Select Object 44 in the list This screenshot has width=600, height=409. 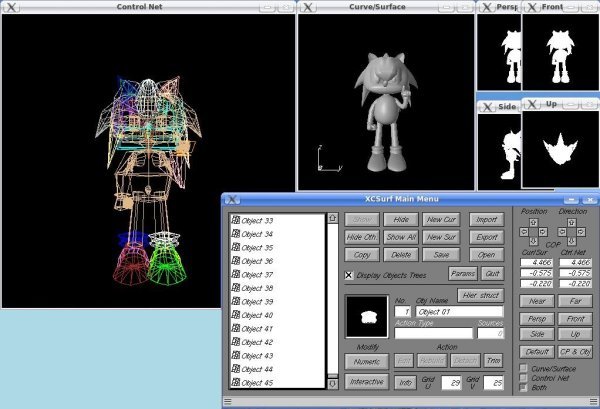(258, 369)
